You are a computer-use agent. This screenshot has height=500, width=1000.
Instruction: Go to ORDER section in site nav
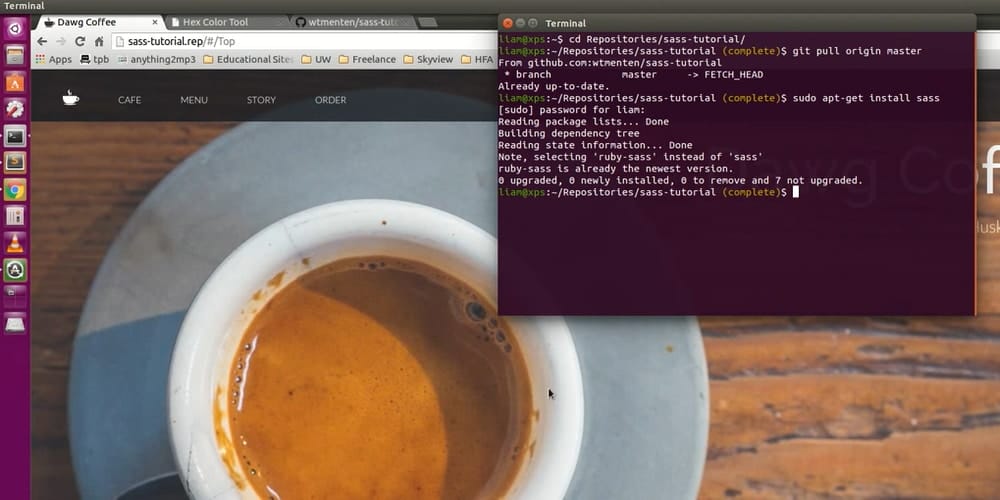pos(330,100)
